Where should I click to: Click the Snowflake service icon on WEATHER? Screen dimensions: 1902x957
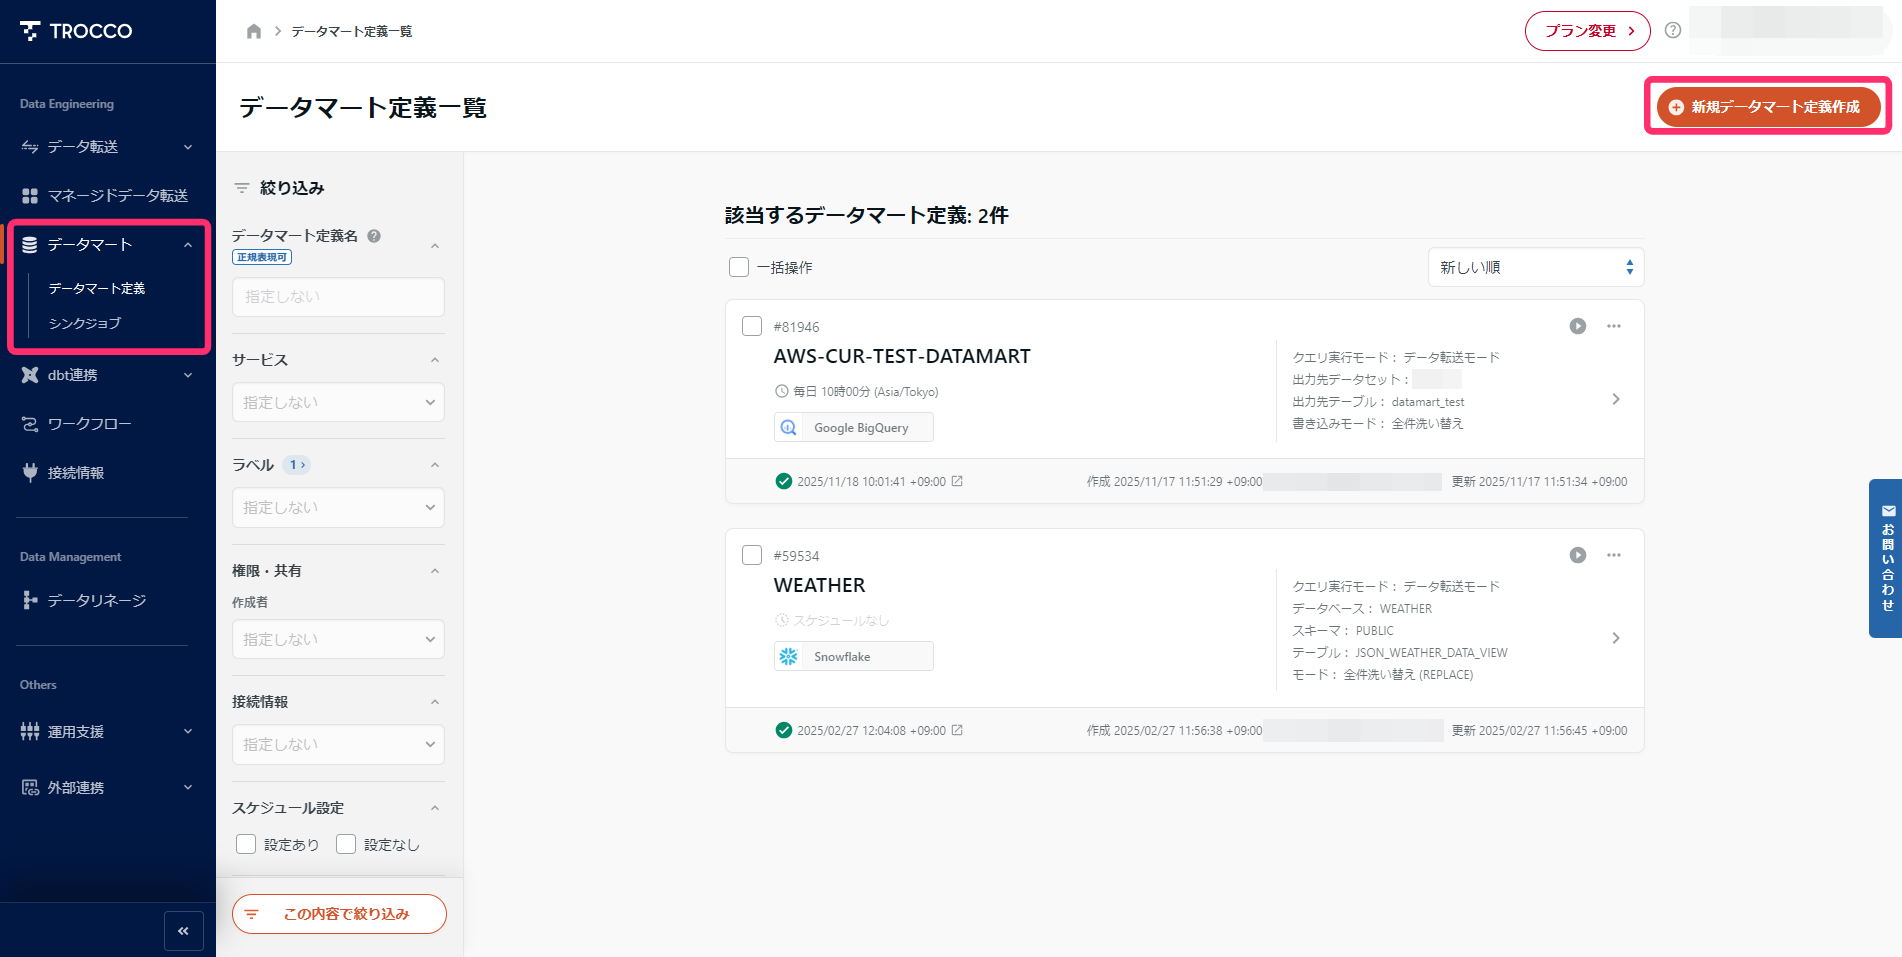coord(788,656)
